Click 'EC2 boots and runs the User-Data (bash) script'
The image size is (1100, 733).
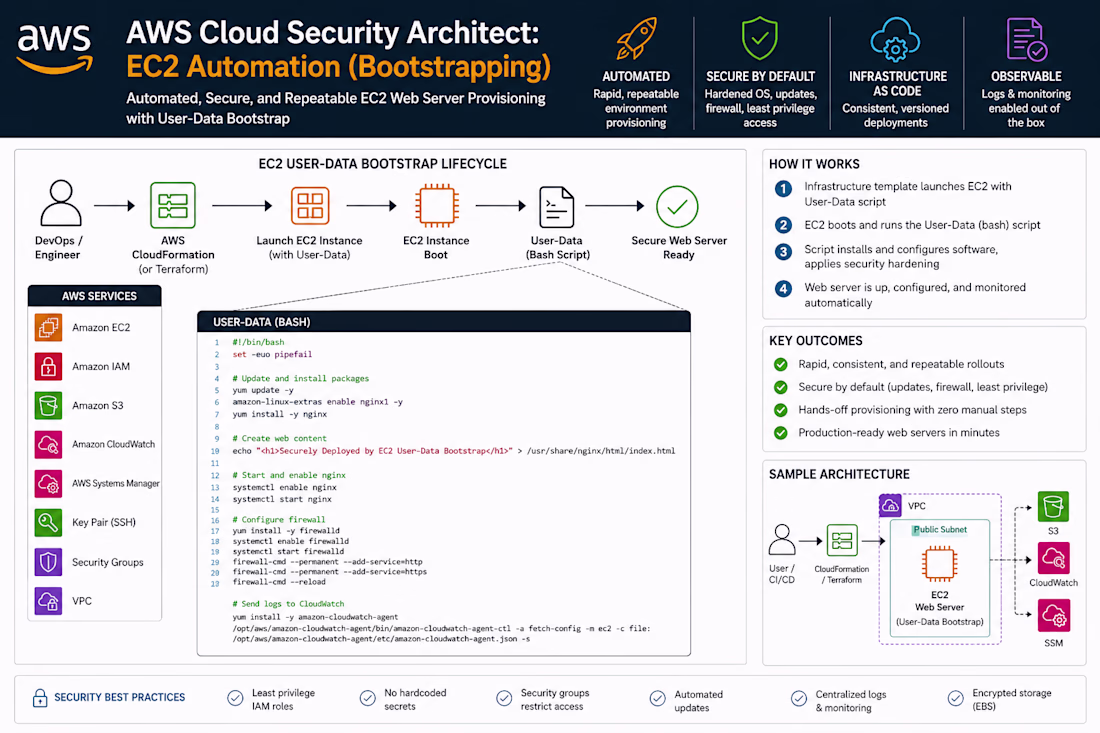point(922,225)
